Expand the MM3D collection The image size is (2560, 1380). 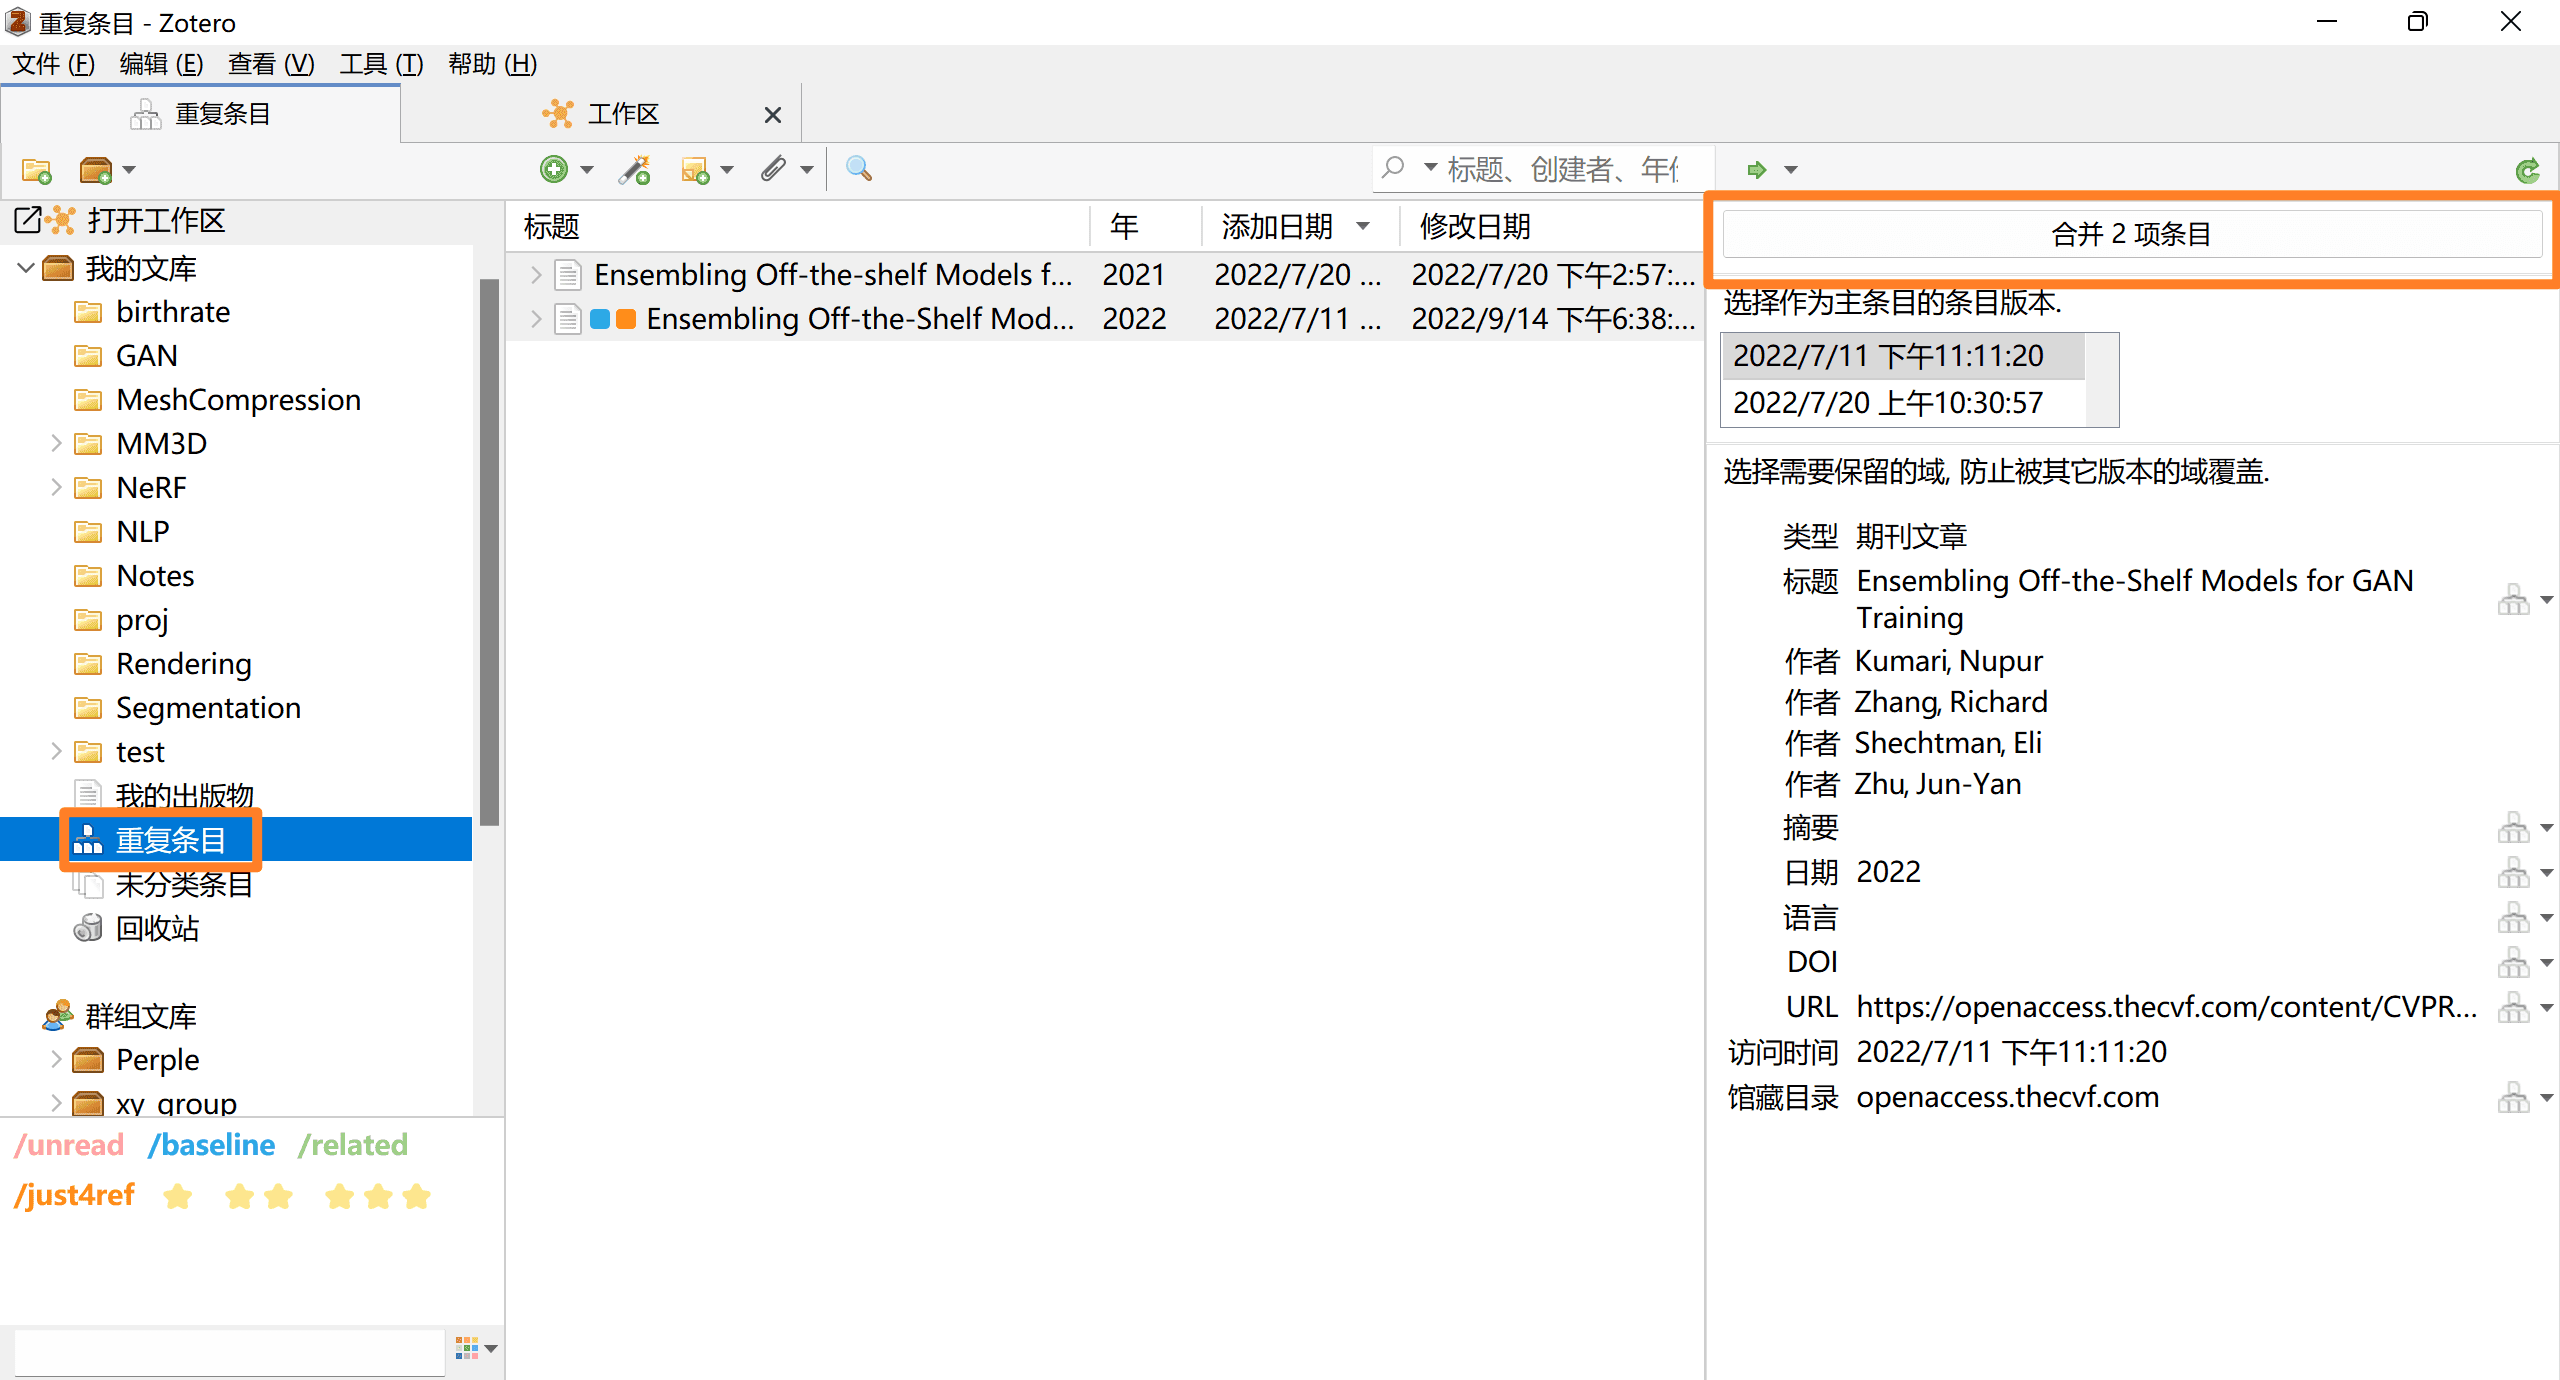click(x=56, y=443)
